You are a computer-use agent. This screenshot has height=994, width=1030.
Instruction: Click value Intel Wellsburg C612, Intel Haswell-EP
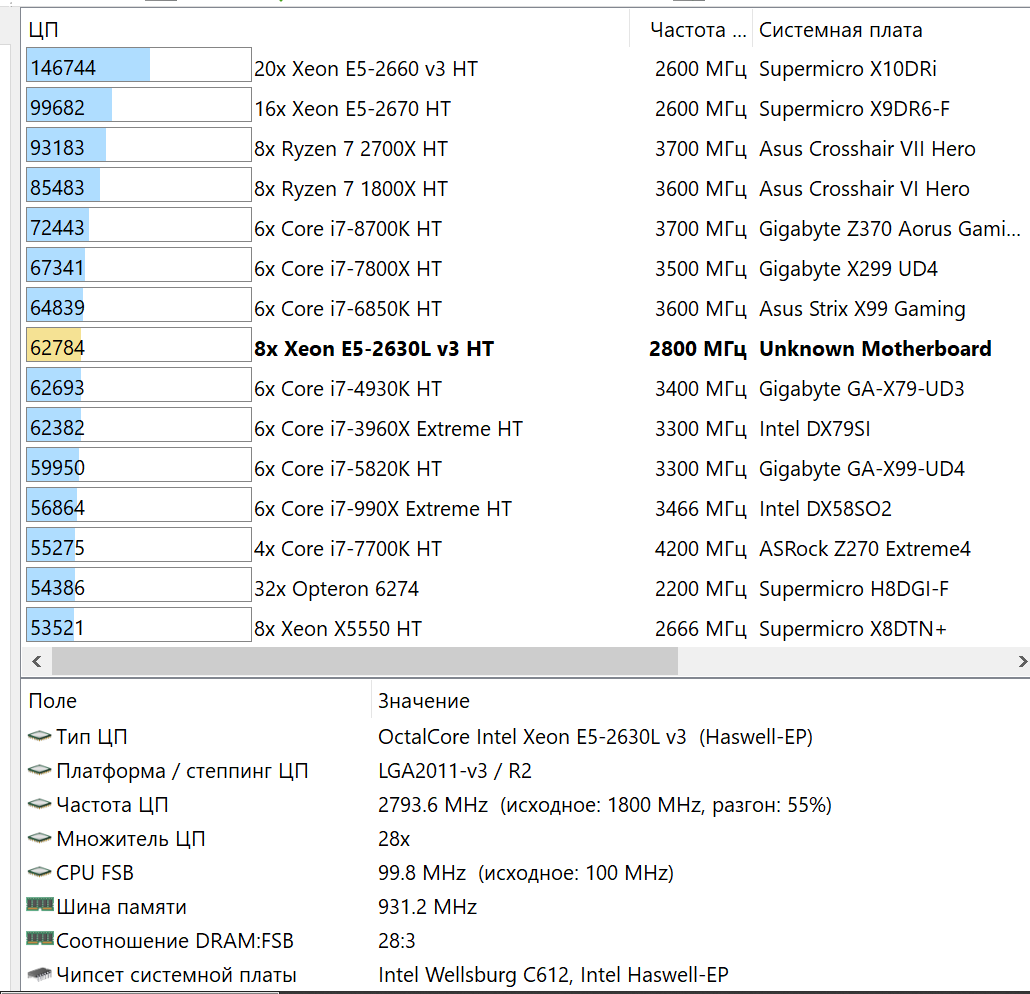tap(553, 975)
